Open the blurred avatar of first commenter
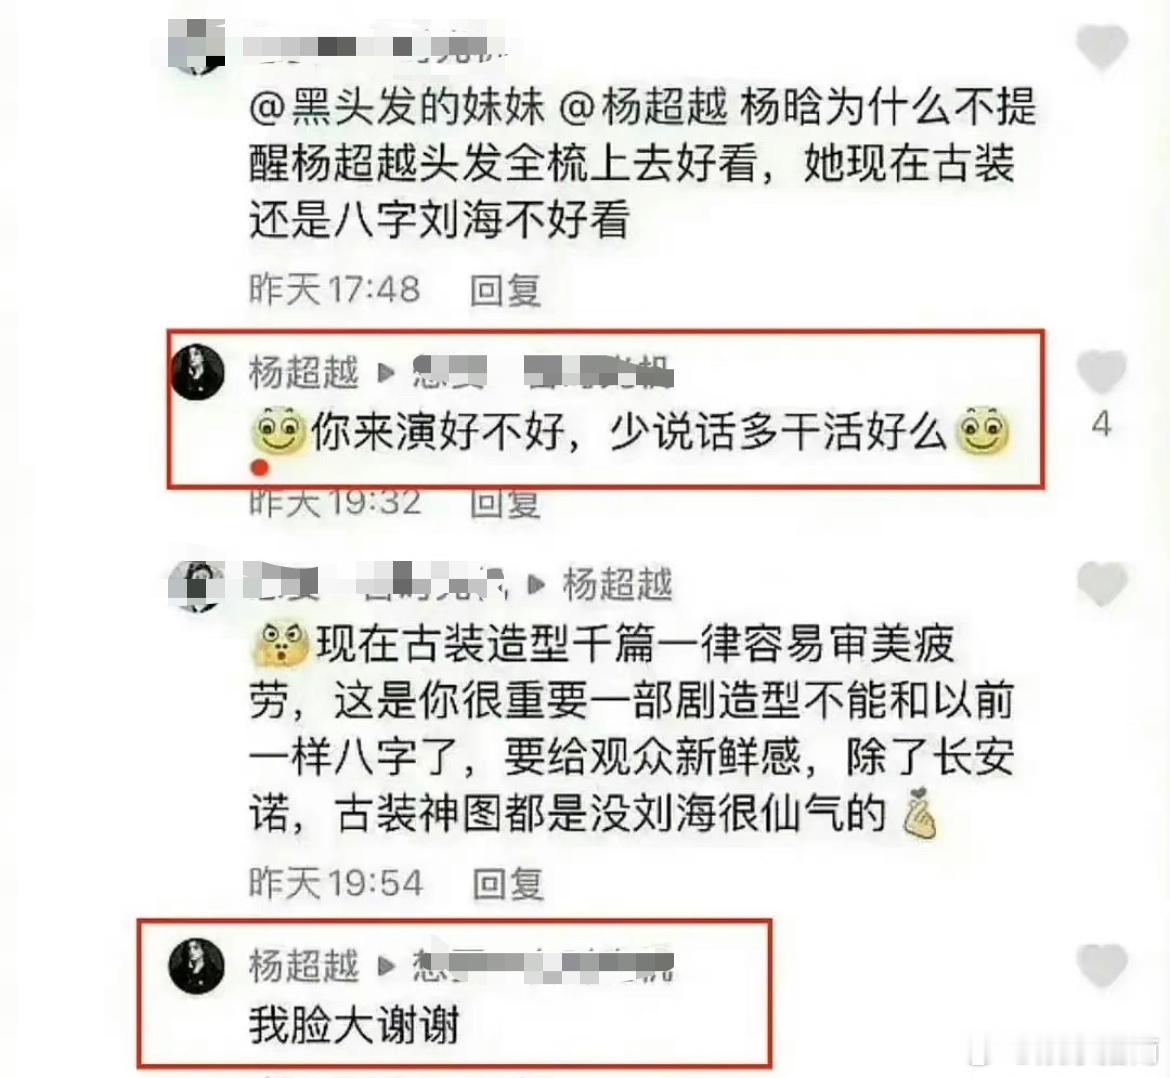This screenshot has width=1170, height=1078. 197,46
